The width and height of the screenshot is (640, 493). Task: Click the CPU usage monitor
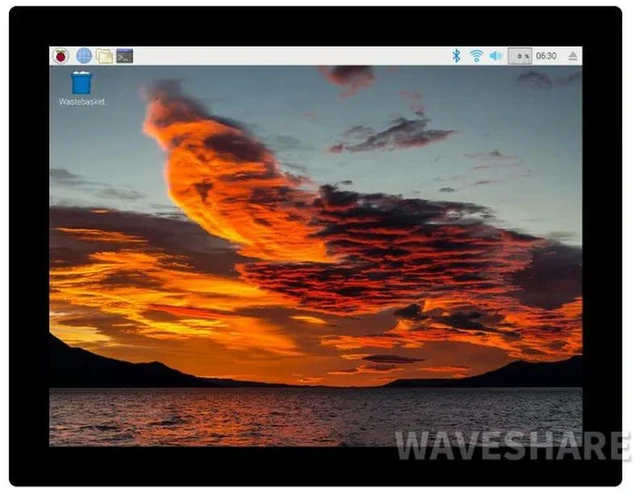click(520, 56)
